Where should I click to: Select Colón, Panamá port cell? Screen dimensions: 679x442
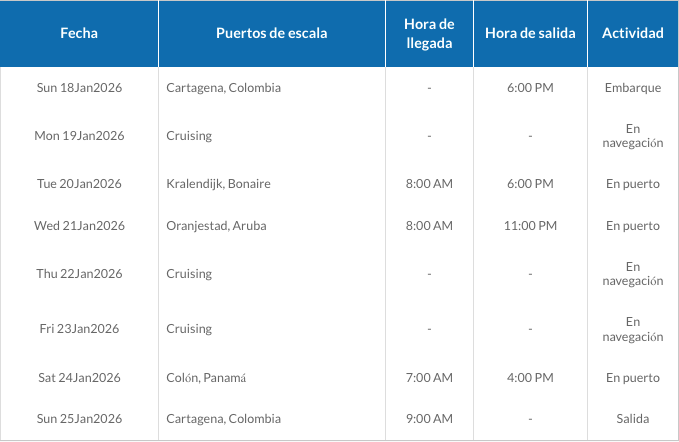pos(206,378)
